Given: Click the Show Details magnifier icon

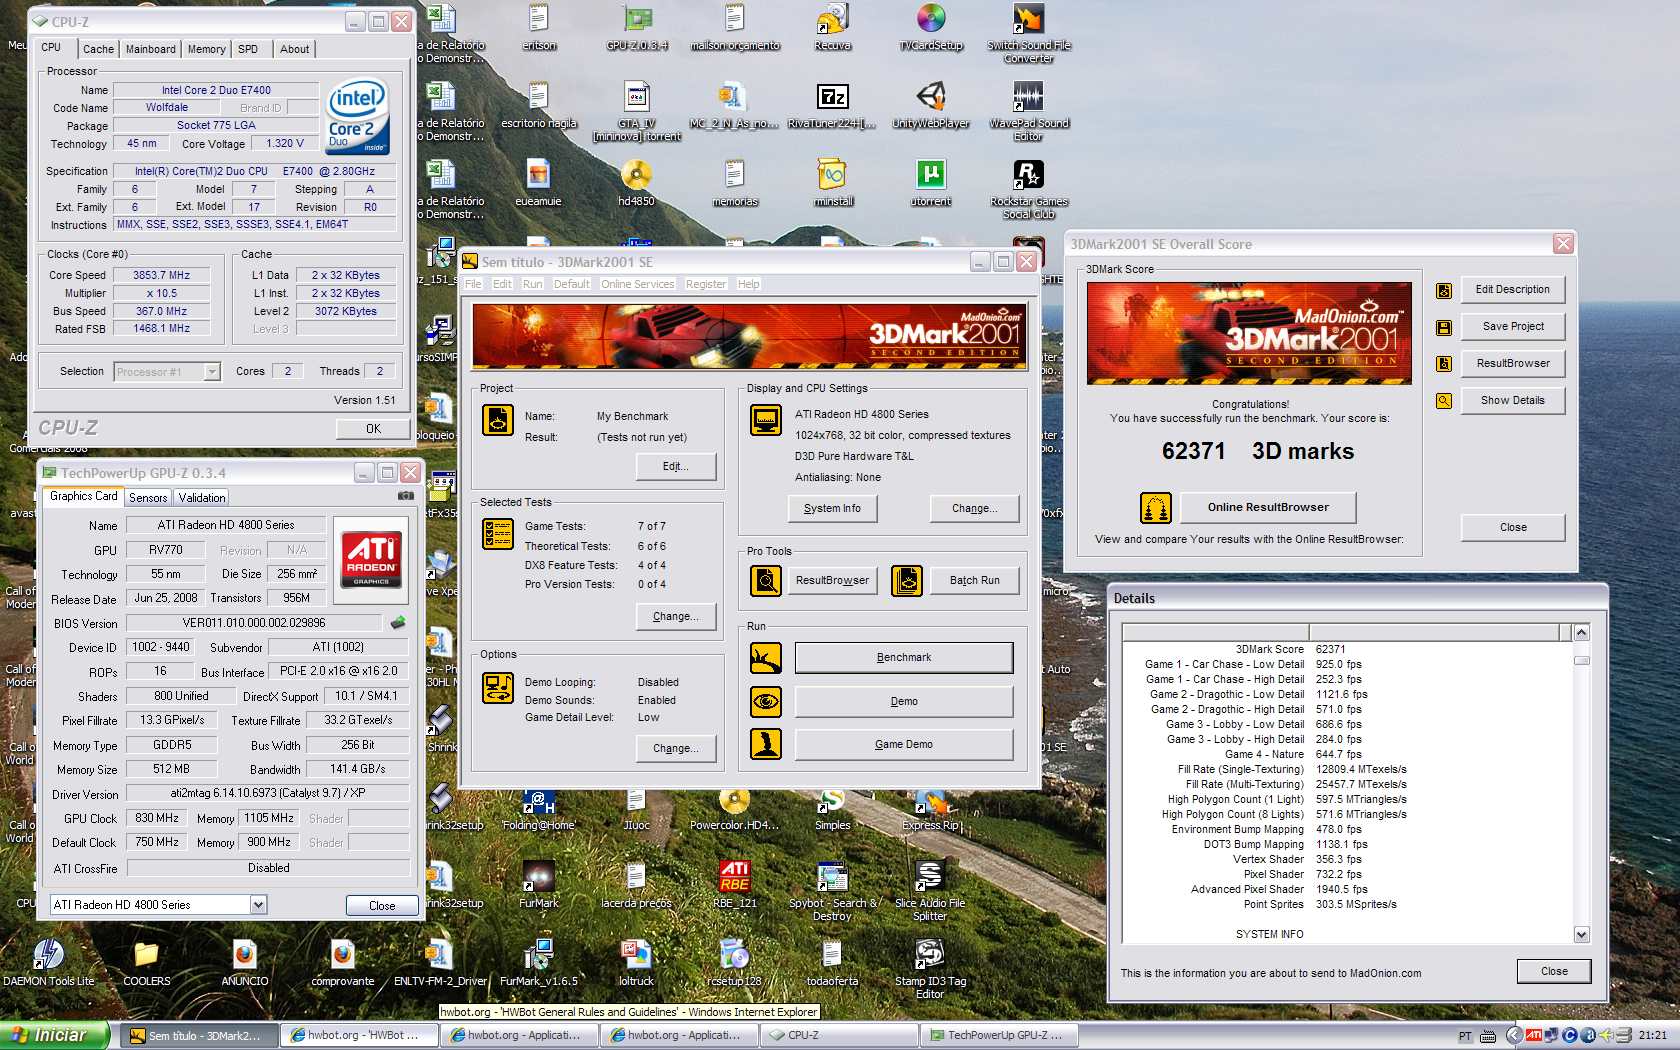Looking at the screenshot, I should click(1443, 401).
